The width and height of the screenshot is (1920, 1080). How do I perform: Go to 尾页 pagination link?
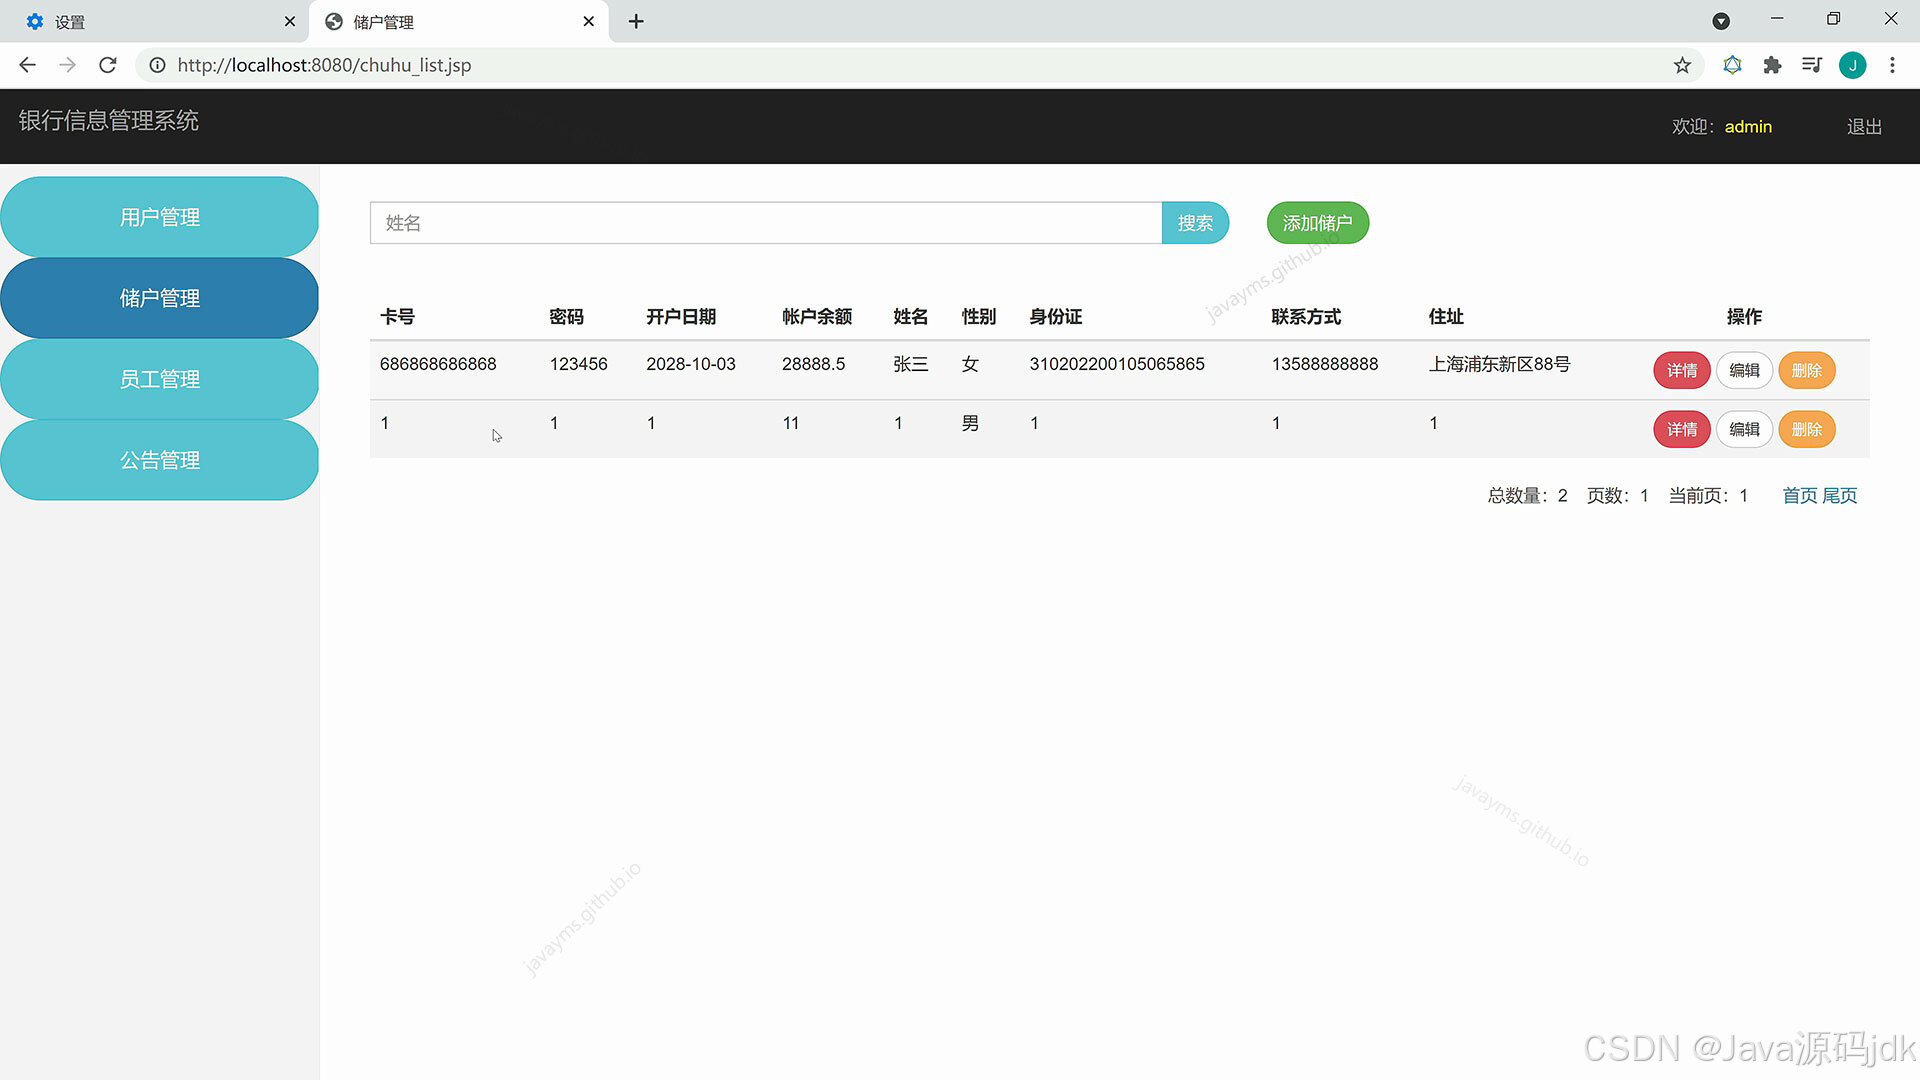pos(1840,496)
